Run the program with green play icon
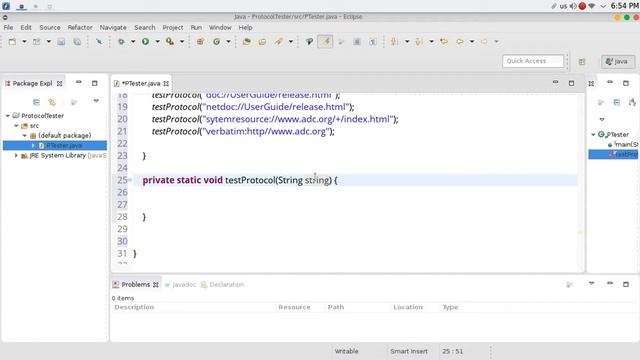The image size is (640, 360). [145, 42]
